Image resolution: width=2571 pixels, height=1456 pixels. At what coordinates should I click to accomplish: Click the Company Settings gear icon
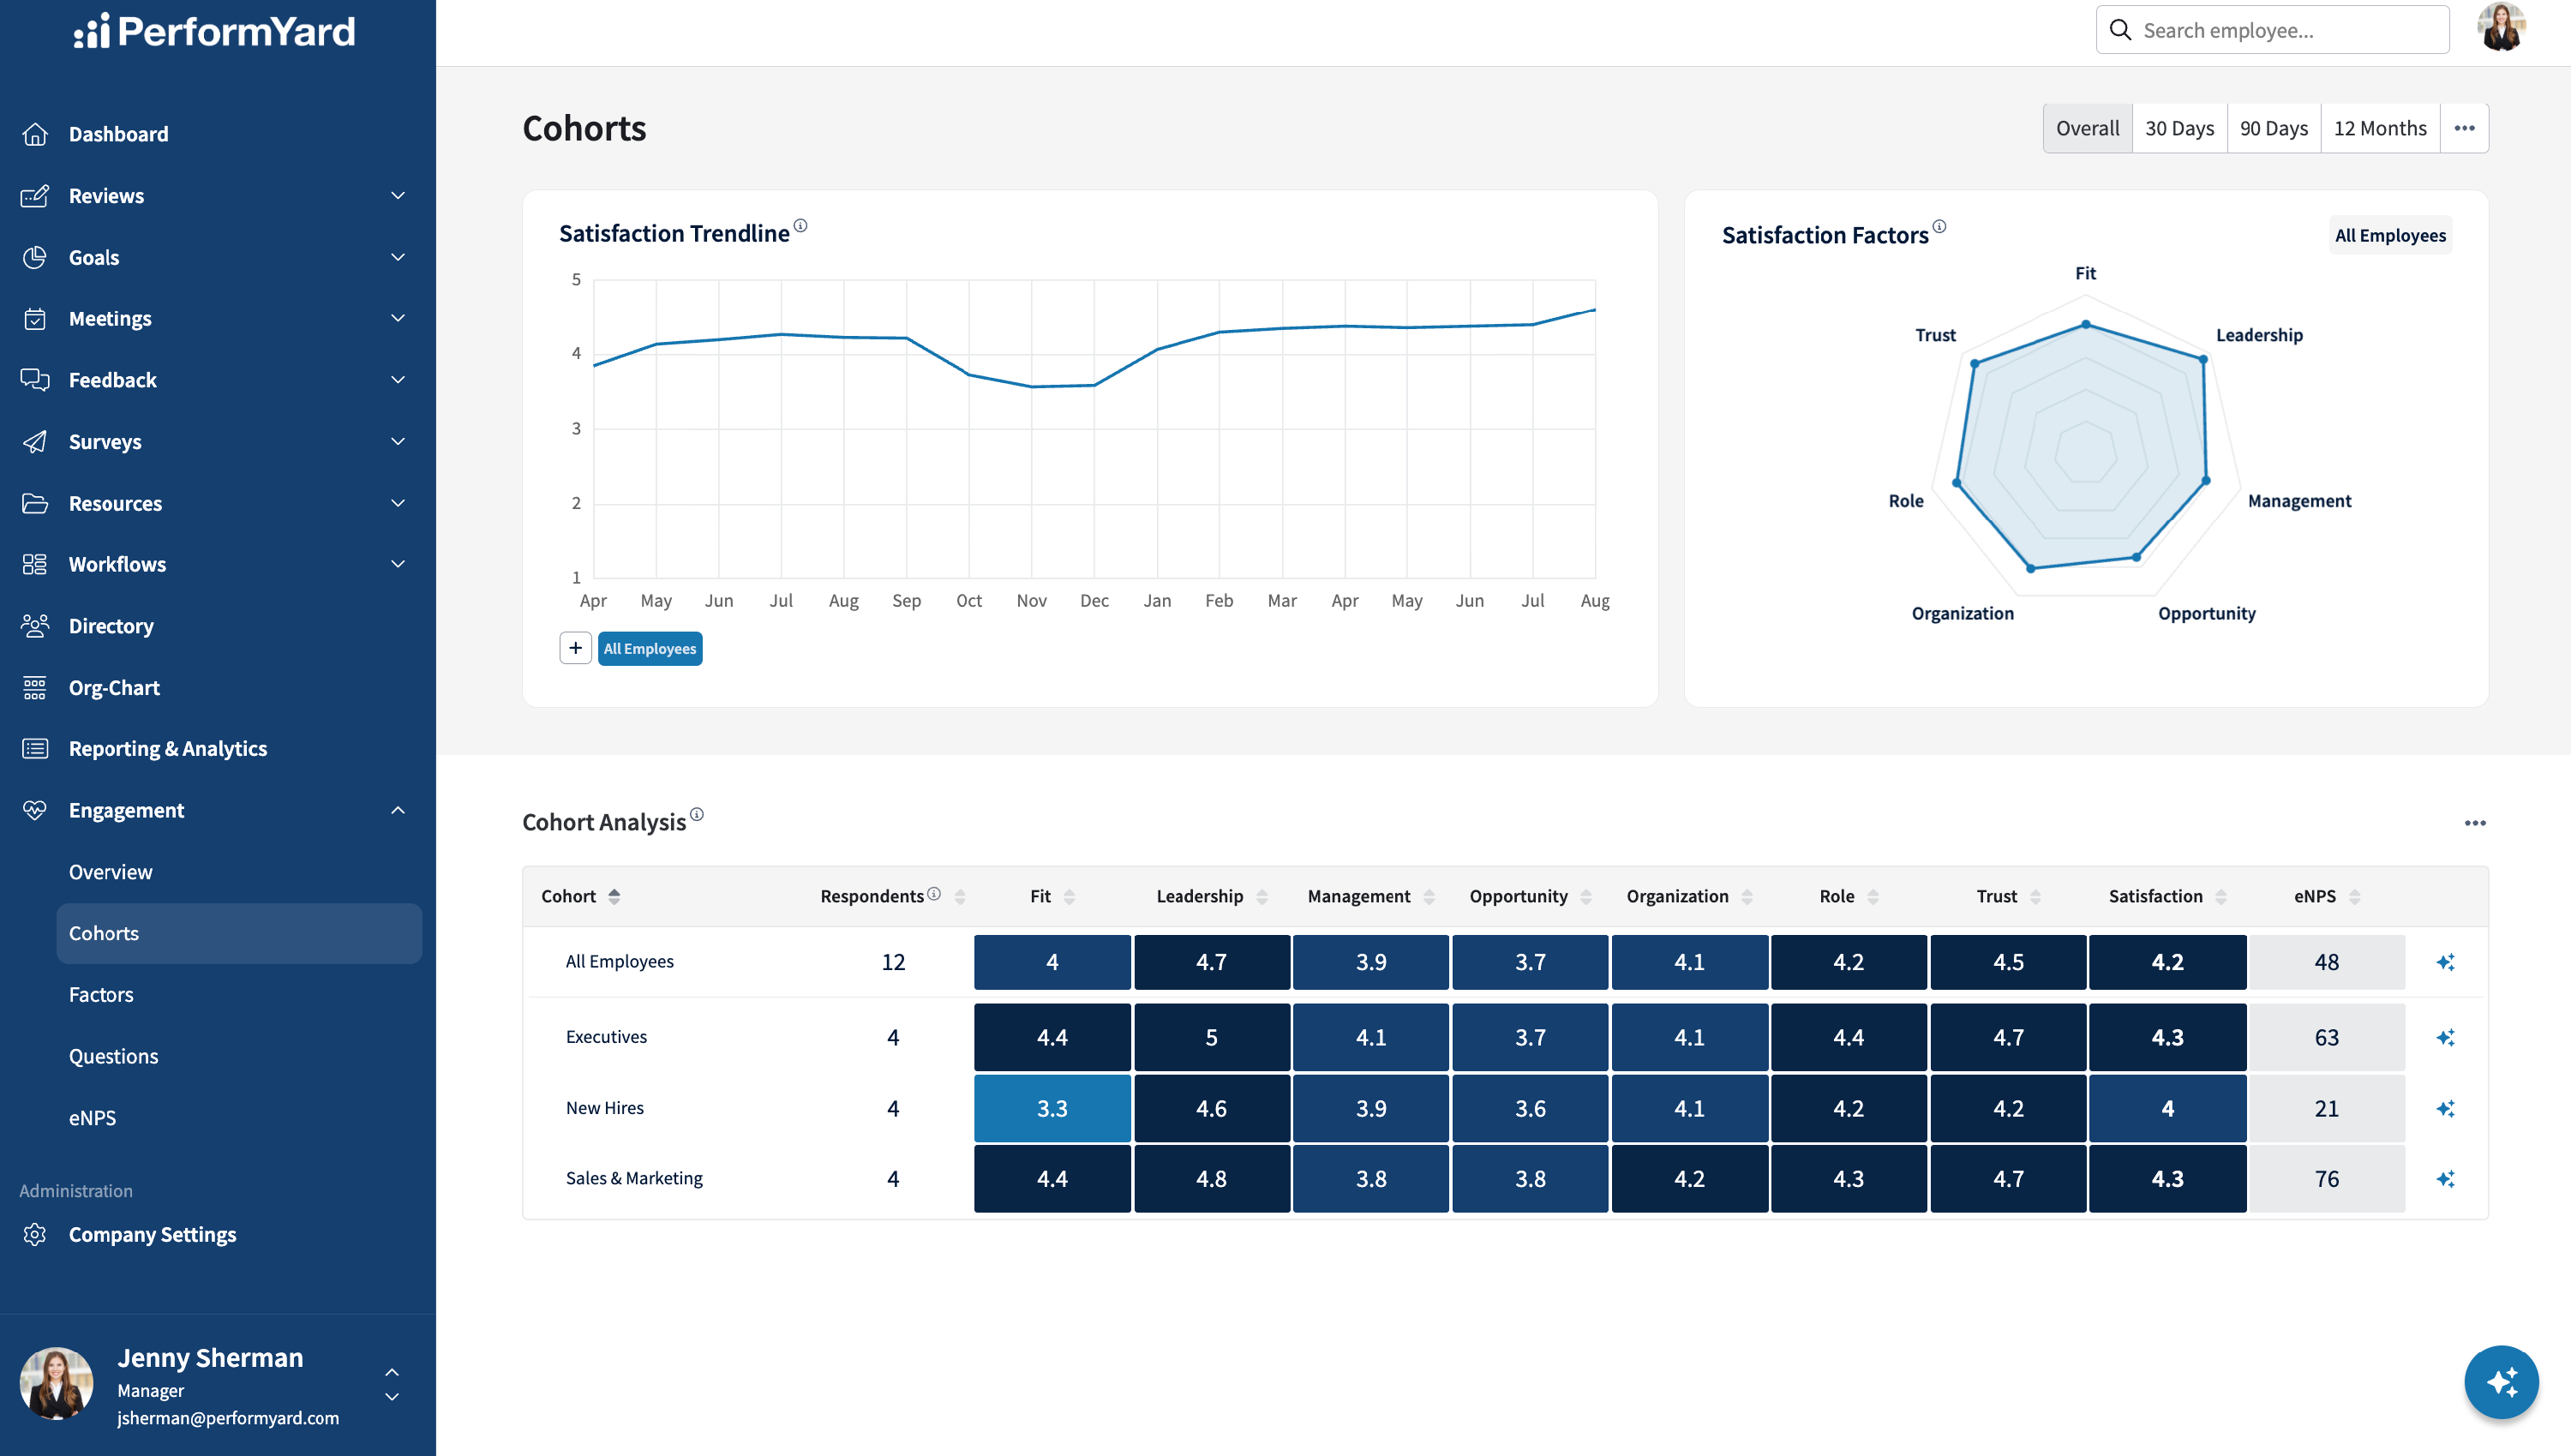[35, 1234]
